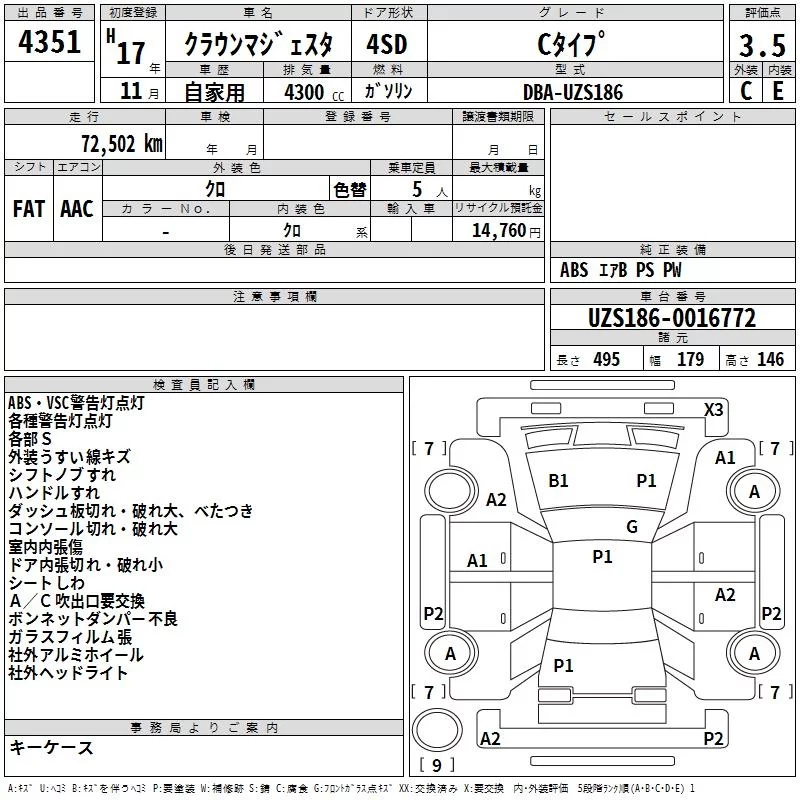Viewport: 800px width, 800px height.
Task: Click inspector note 社外アルミホイール
Action: (76, 655)
